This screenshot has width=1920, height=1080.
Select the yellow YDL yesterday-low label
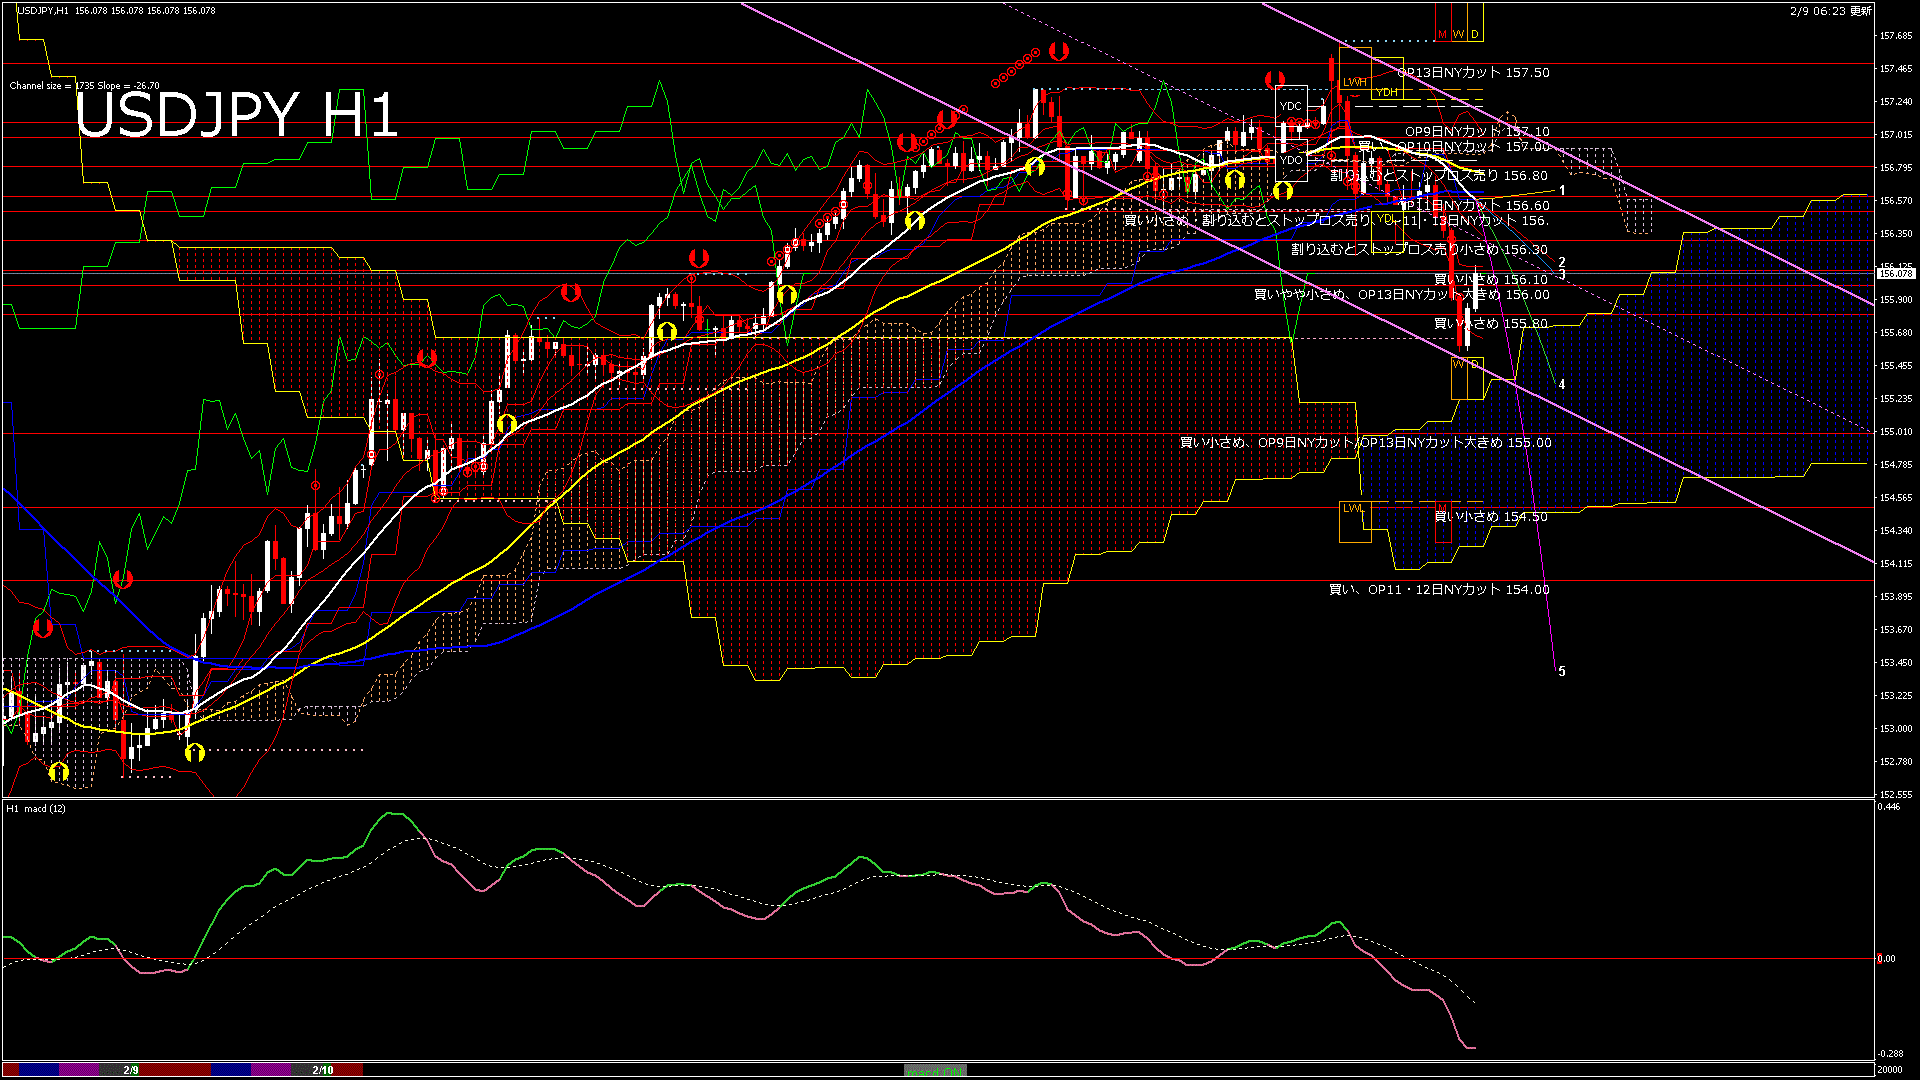coord(1385,219)
